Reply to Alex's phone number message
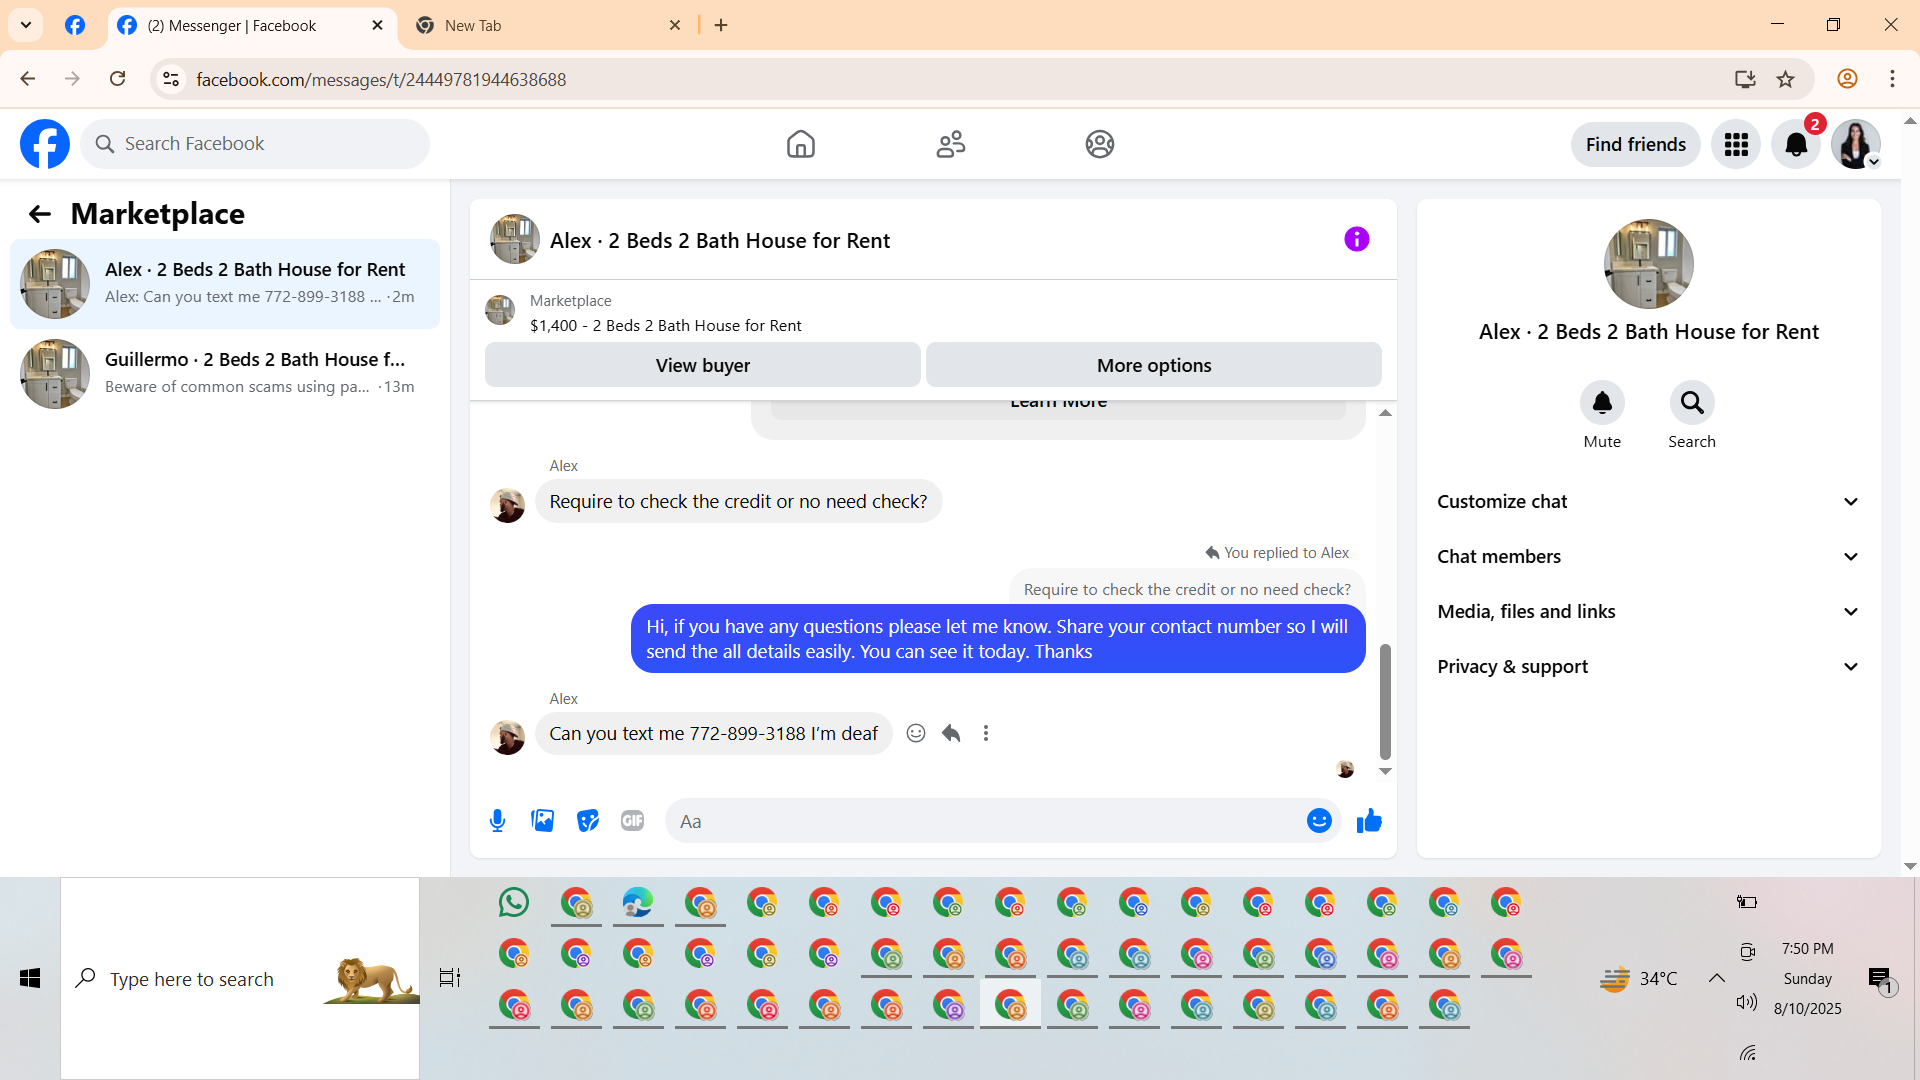 click(x=951, y=733)
